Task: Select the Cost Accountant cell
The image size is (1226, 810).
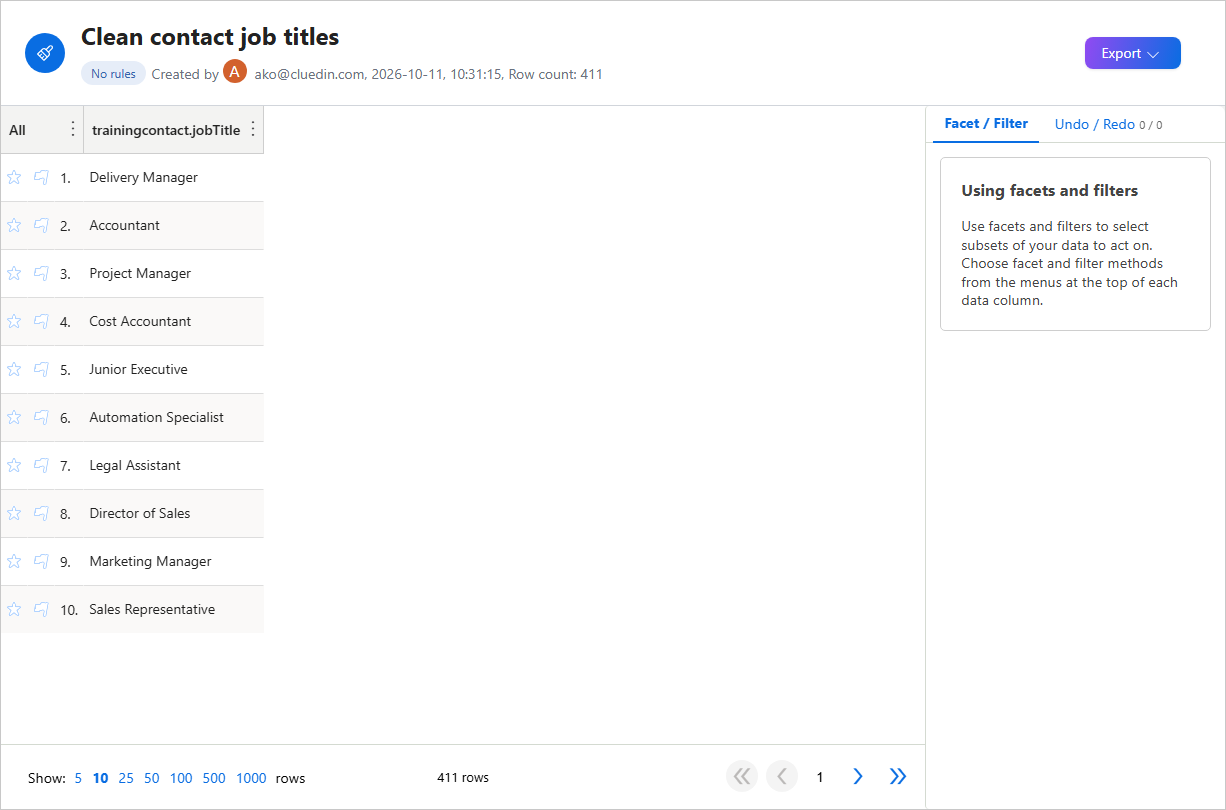Action: coord(173,321)
